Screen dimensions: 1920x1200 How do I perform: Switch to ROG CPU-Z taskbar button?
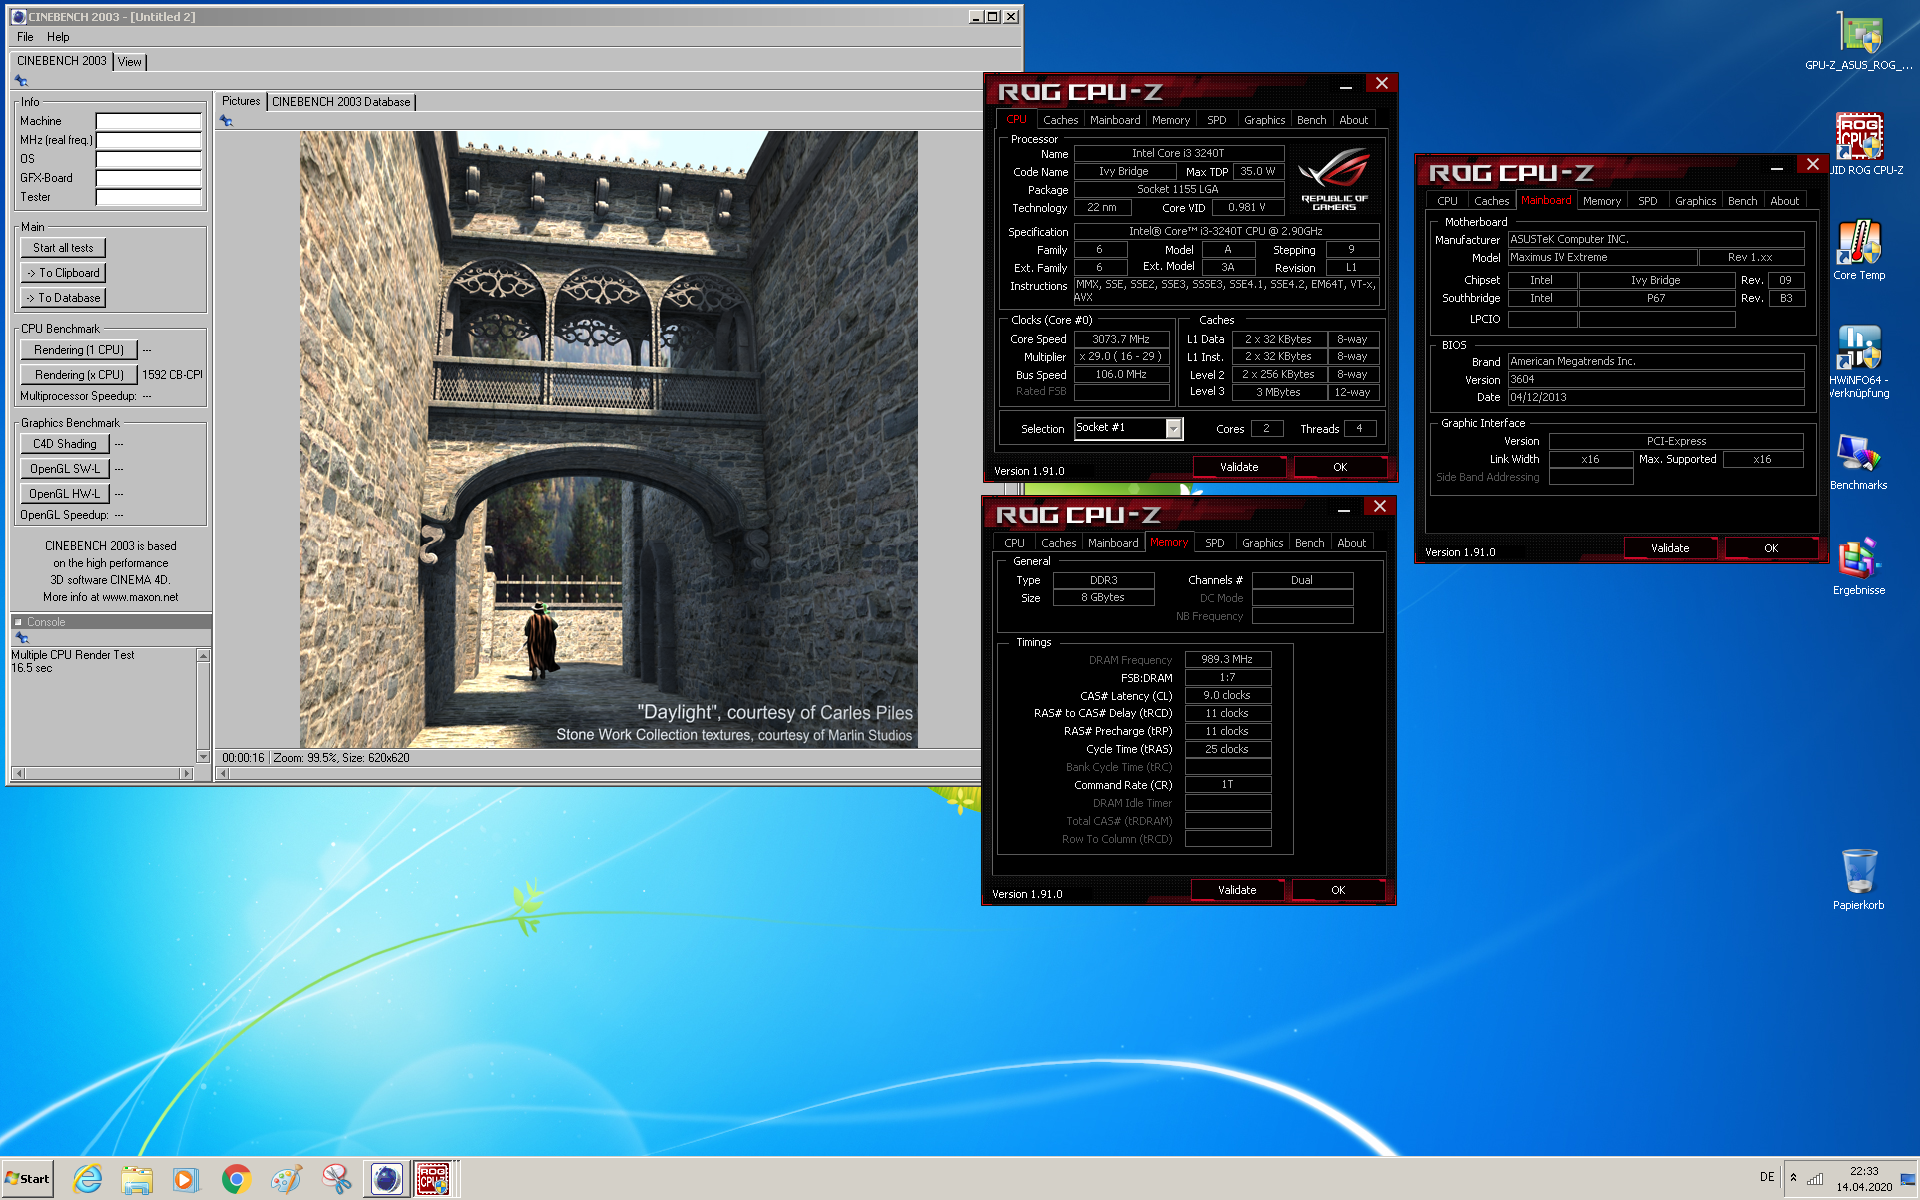pos(434,1180)
